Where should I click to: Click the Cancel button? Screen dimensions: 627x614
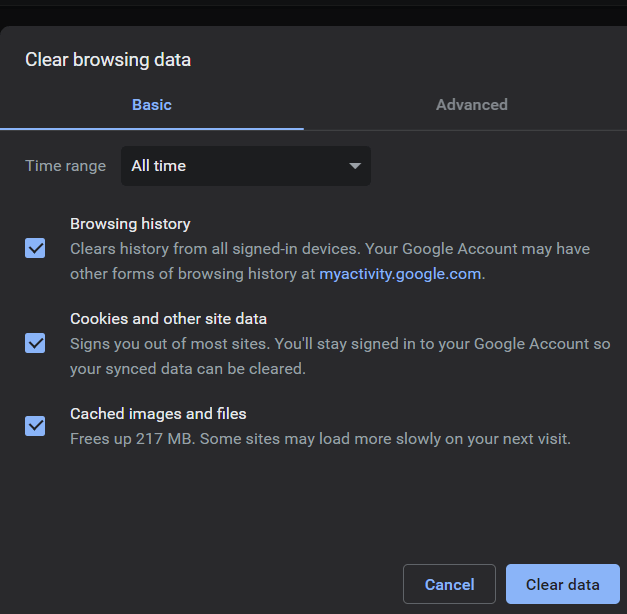click(449, 584)
